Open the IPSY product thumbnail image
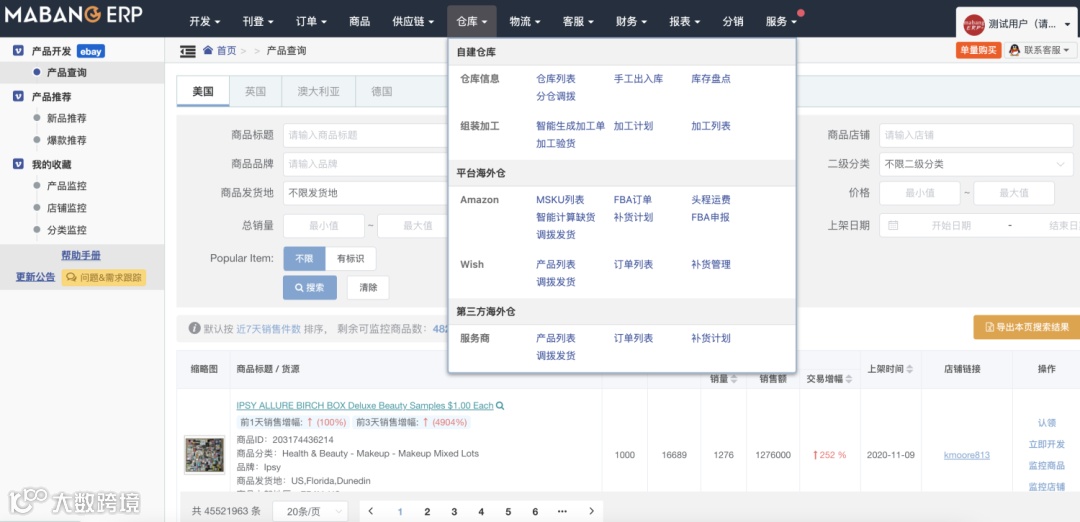Screen dimensions: 1080x522 click(205, 455)
